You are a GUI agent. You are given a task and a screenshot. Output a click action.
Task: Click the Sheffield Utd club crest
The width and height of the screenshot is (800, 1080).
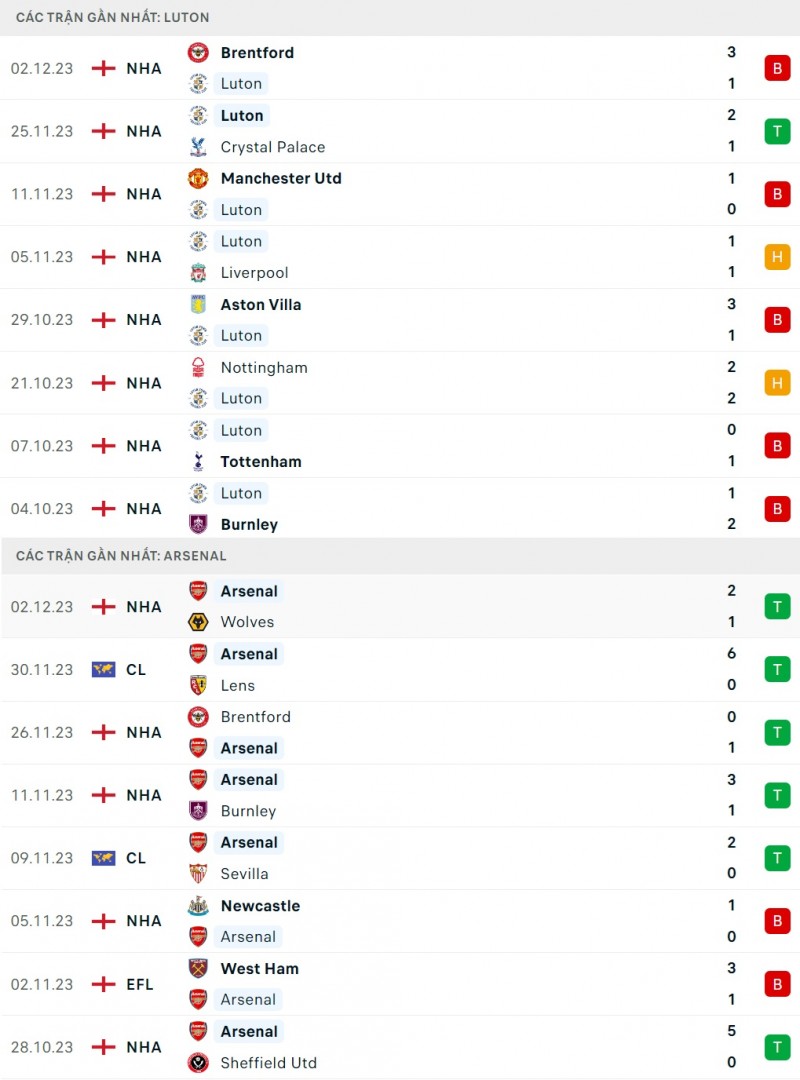click(x=198, y=1063)
